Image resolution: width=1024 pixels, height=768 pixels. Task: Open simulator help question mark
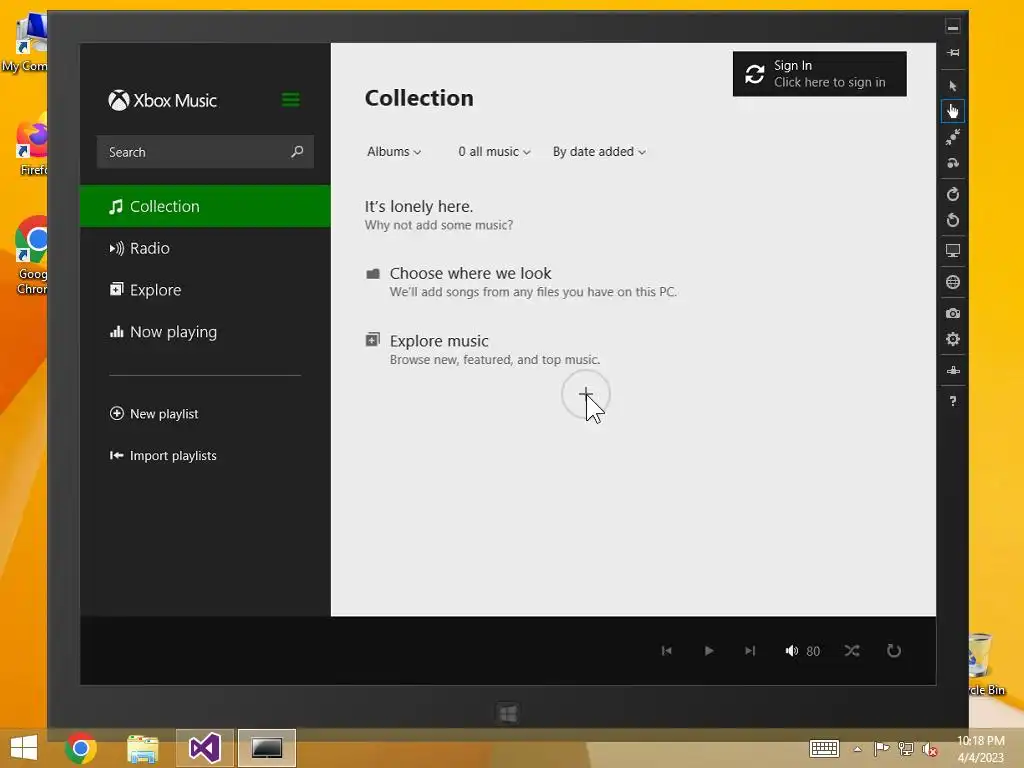[953, 401]
